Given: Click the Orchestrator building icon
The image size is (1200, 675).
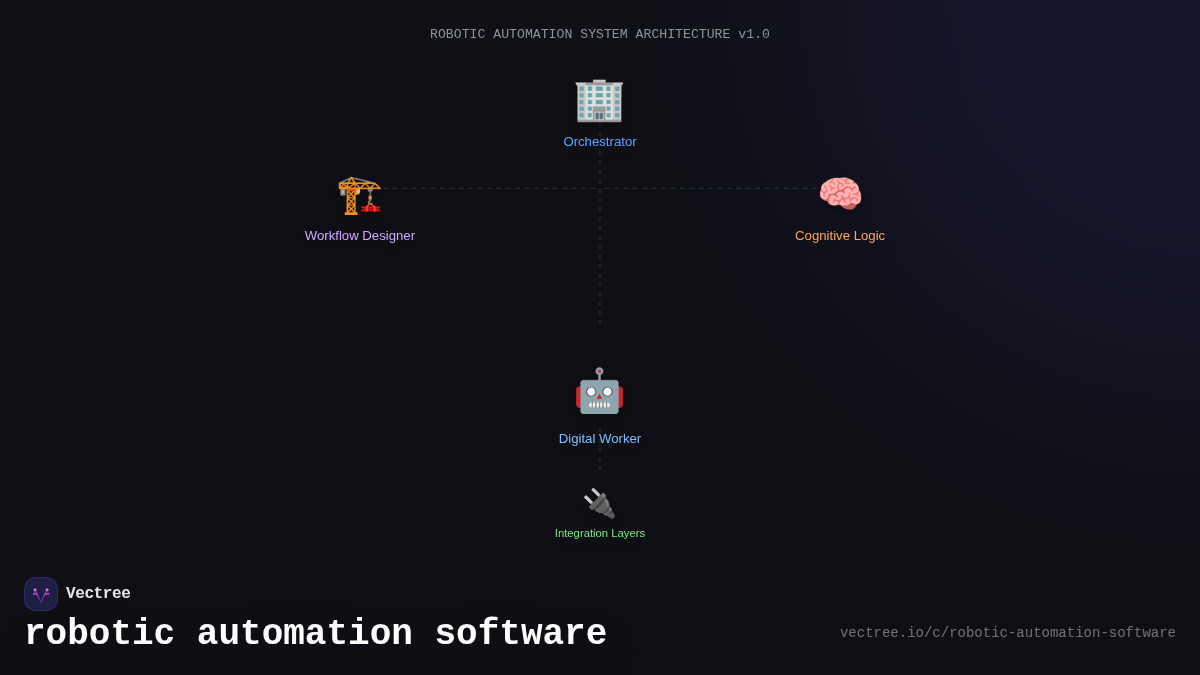Looking at the screenshot, I should (x=599, y=100).
